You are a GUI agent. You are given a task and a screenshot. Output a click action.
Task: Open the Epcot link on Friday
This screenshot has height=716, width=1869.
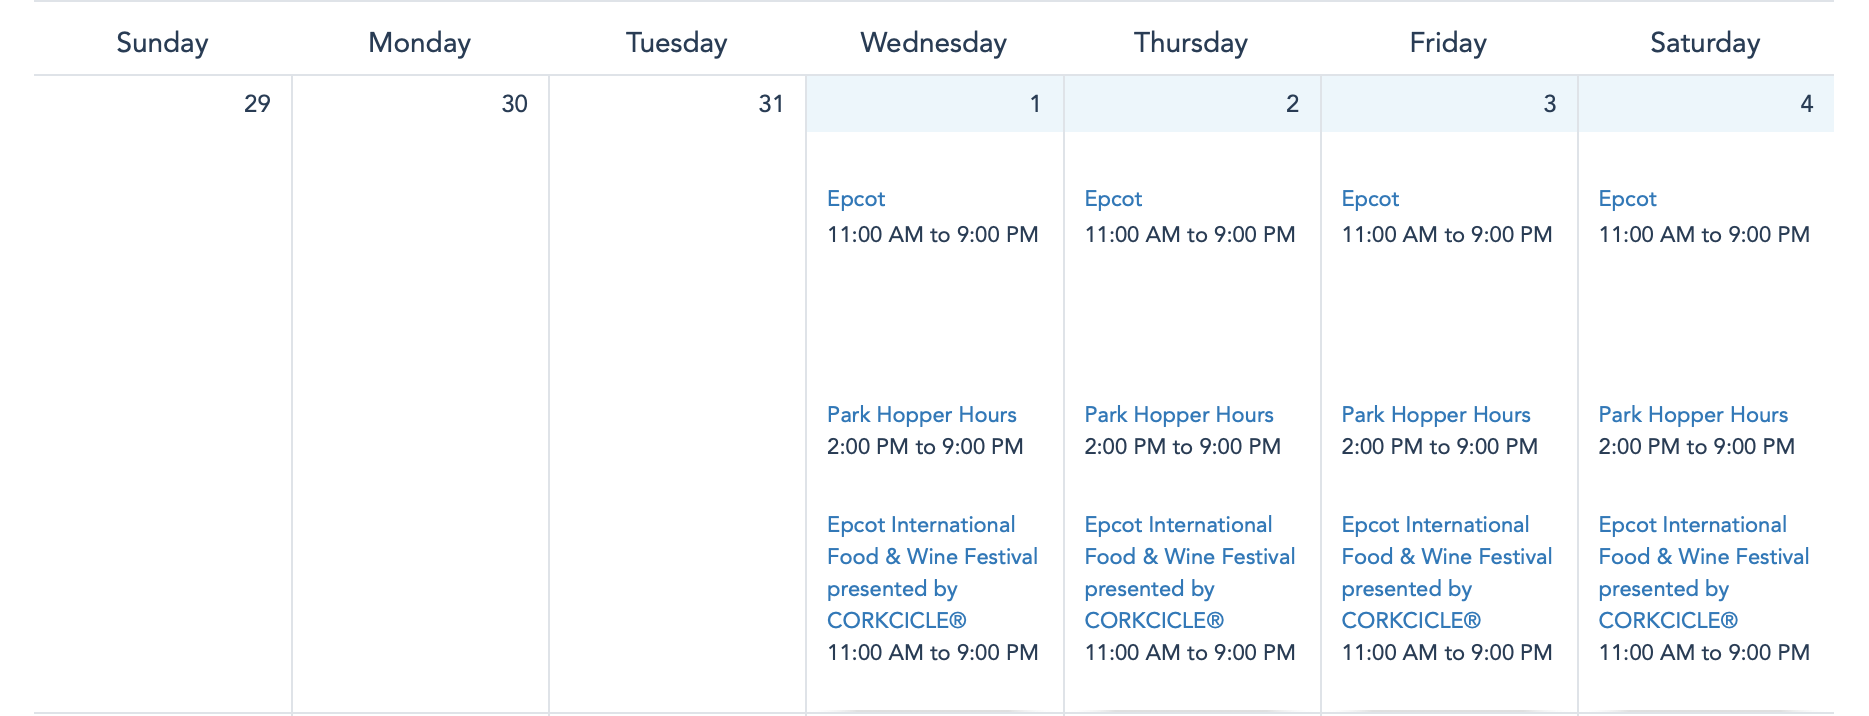(x=1370, y=199)
